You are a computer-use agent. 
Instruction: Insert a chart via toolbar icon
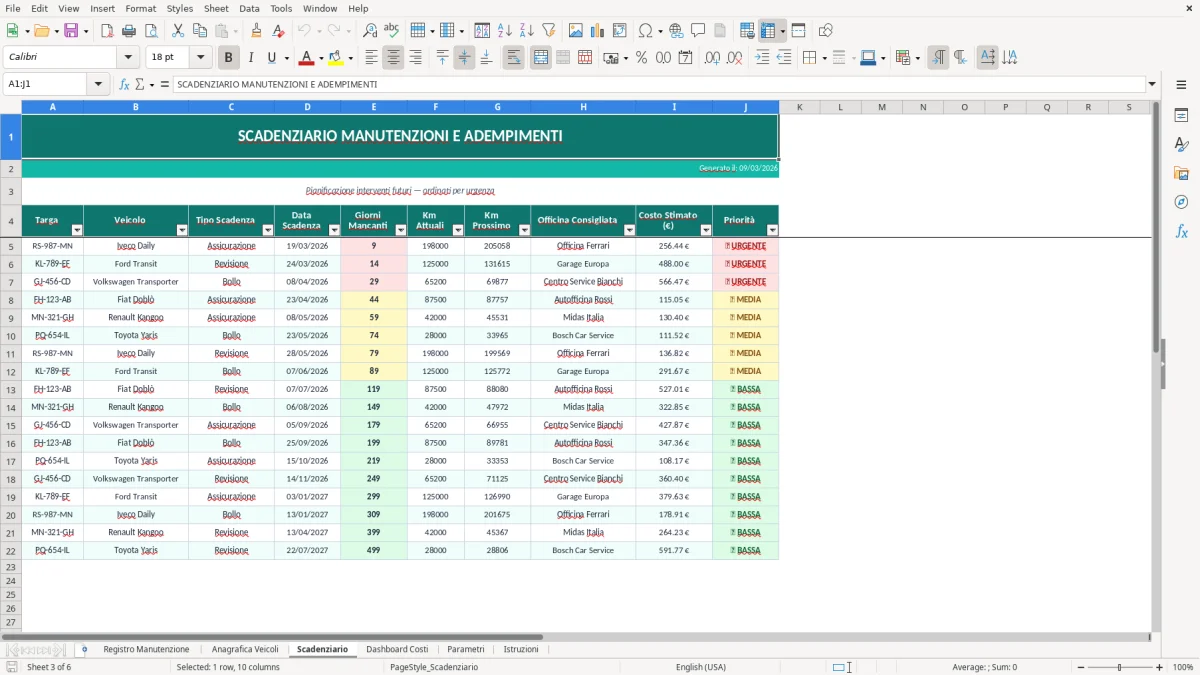click(598, 31)
